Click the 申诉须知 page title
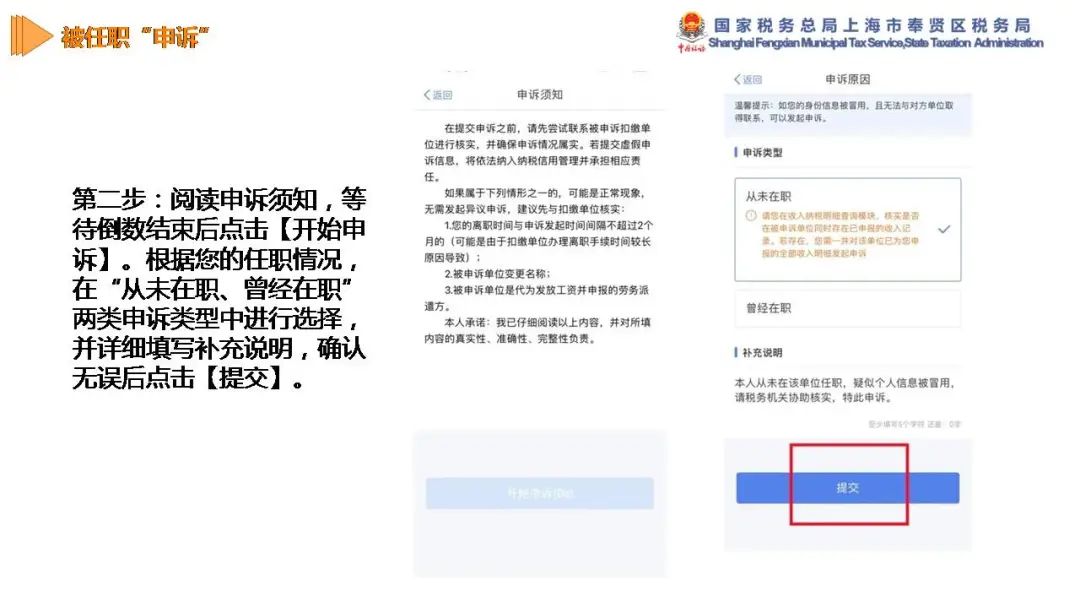1080x608 pixels. (x=539, y=94)
